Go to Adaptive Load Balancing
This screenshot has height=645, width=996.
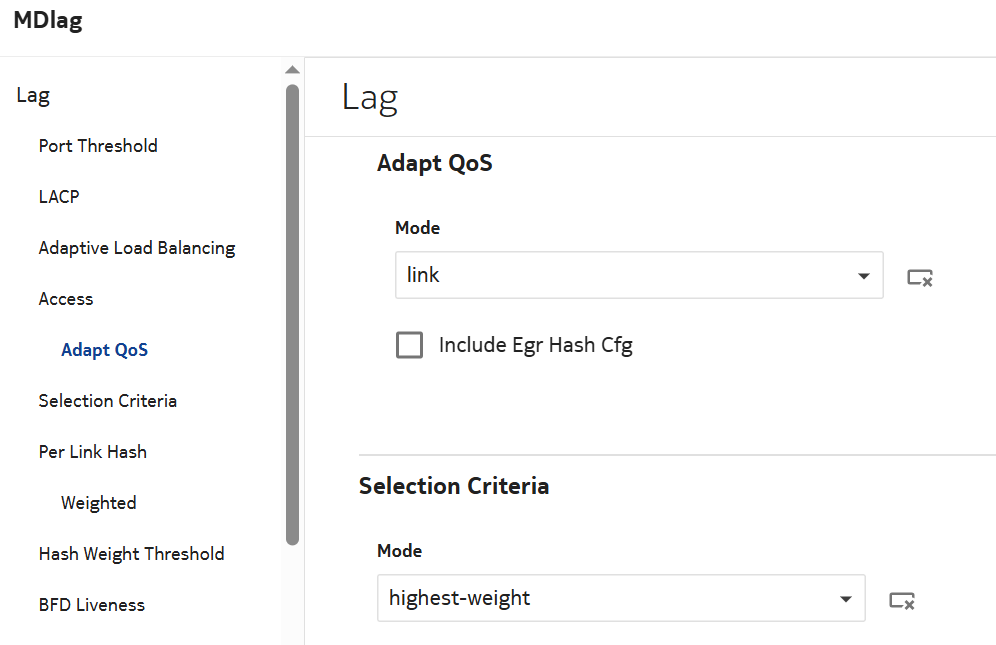point(137,248)
